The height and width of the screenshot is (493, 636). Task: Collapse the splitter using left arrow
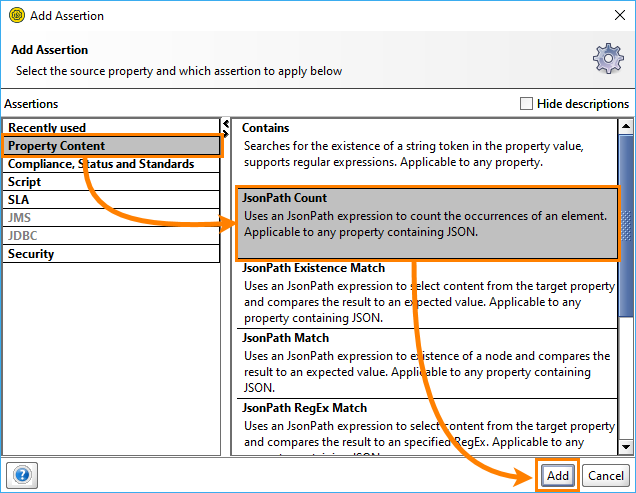226,123
